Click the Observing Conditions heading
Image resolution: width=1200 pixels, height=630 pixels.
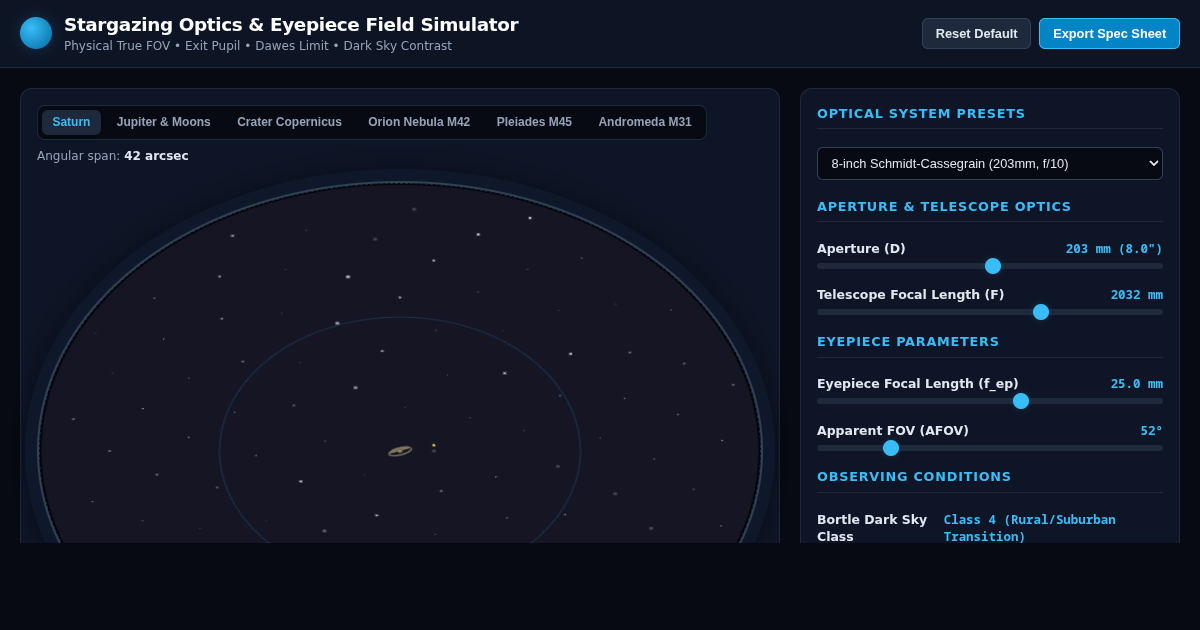914,477
